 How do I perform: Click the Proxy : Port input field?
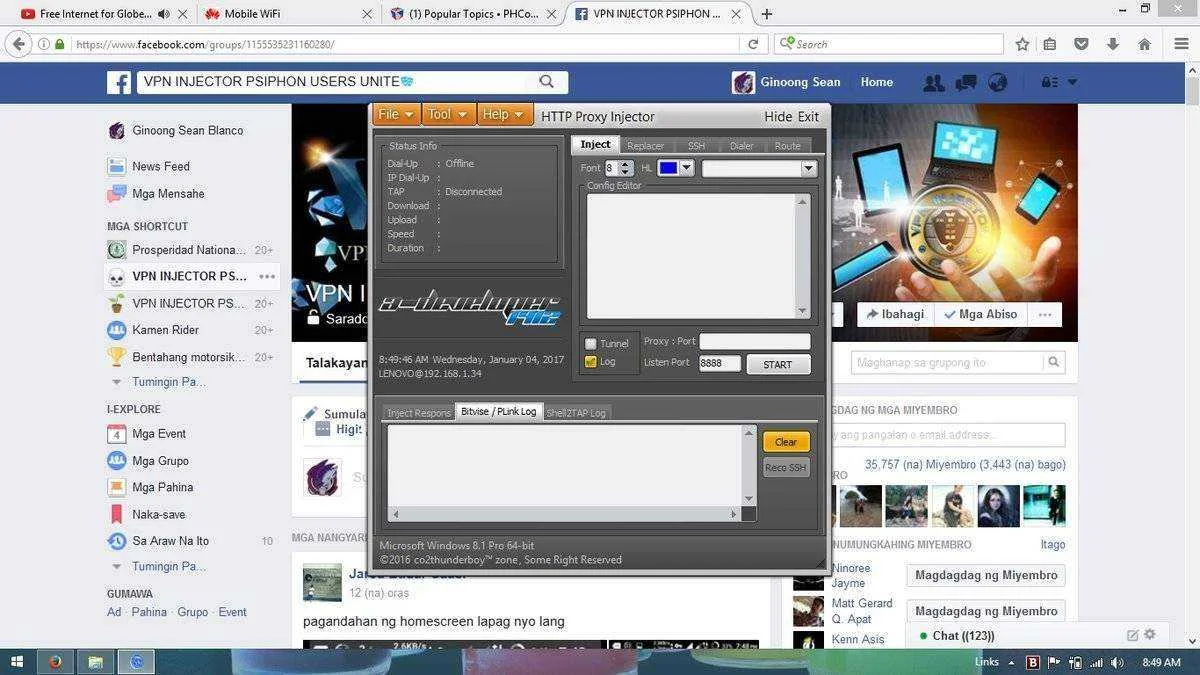pos(755,341)
